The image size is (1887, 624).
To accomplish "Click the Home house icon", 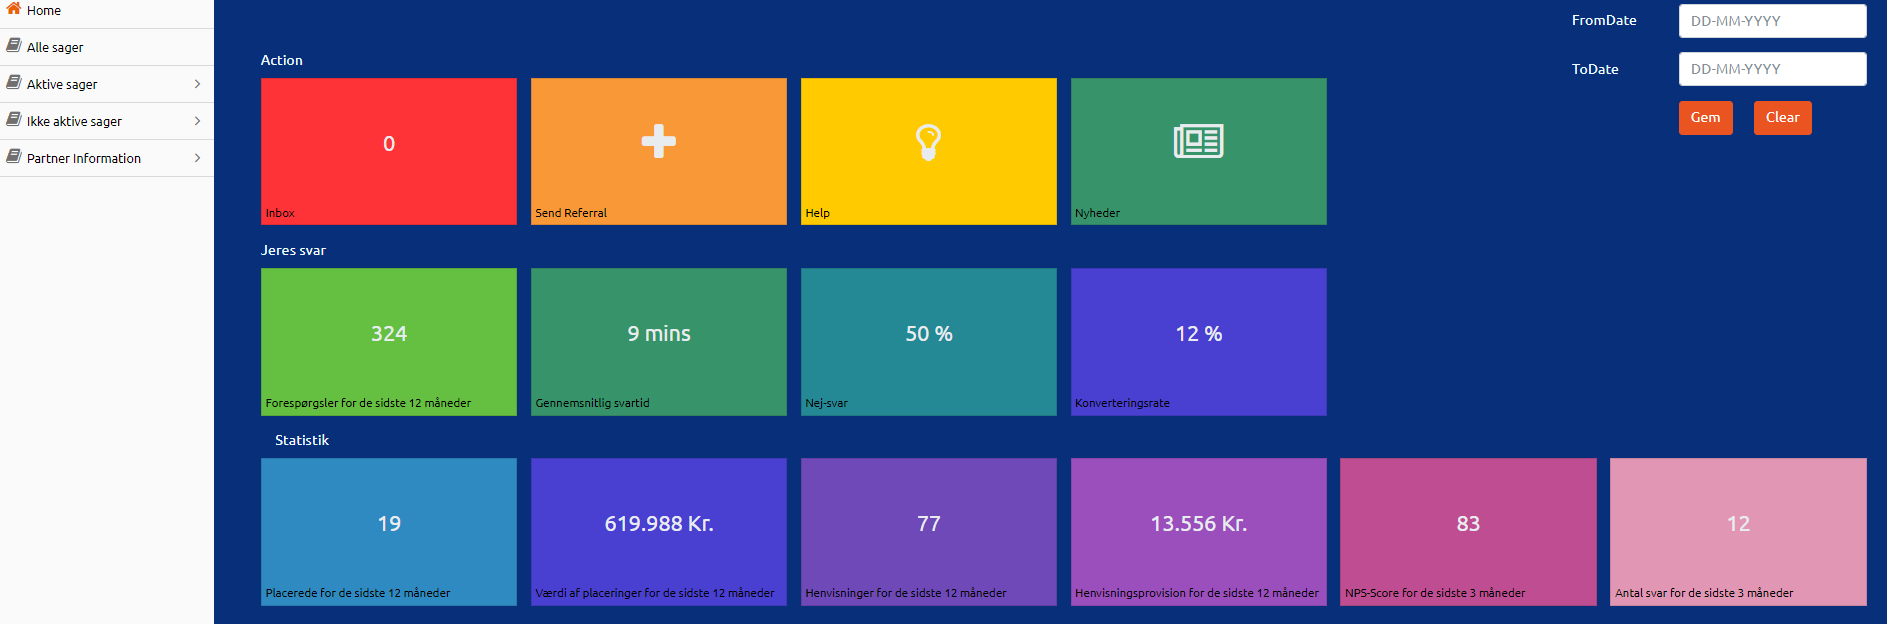I will tap(14, 9).
